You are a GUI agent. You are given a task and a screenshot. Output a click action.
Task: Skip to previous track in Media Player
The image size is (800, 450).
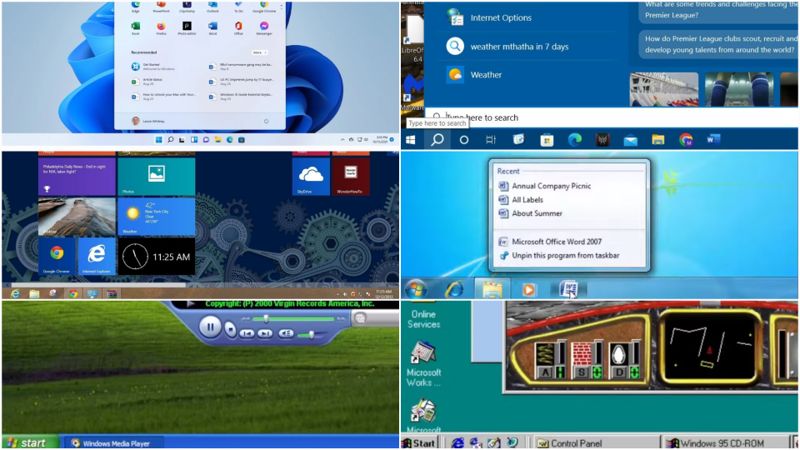click(247, 333)
